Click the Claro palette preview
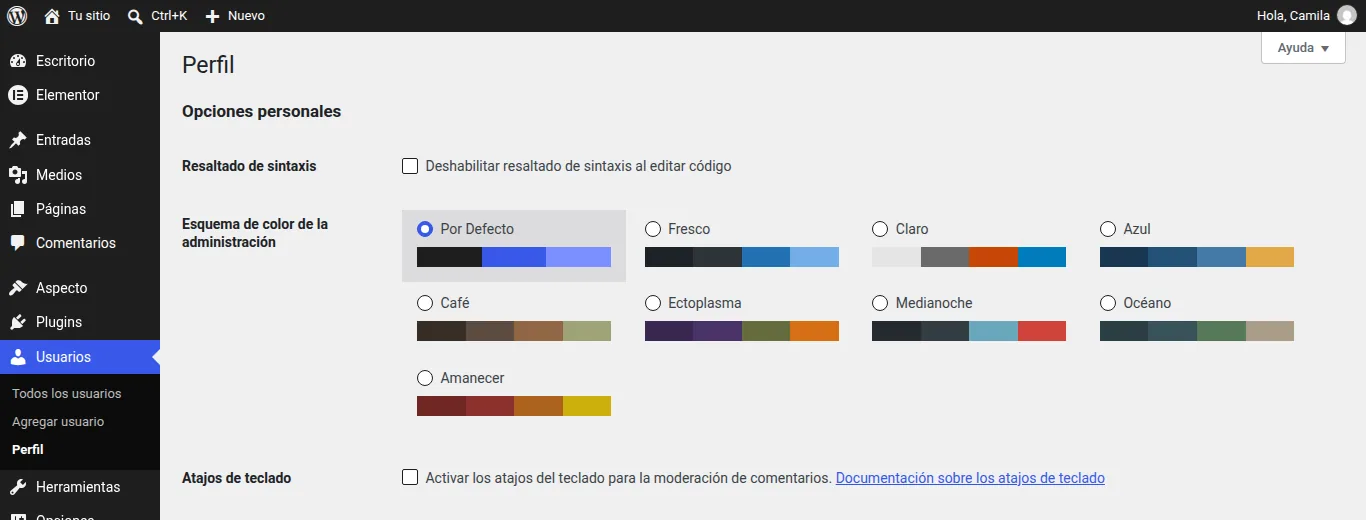Viewport: 1366px width, 520px height. pyautogui.click(x=969, y=257)
